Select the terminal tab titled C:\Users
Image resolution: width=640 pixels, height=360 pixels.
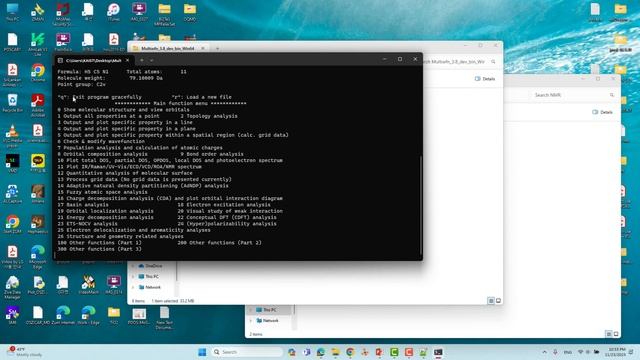[x=93, y=60]
